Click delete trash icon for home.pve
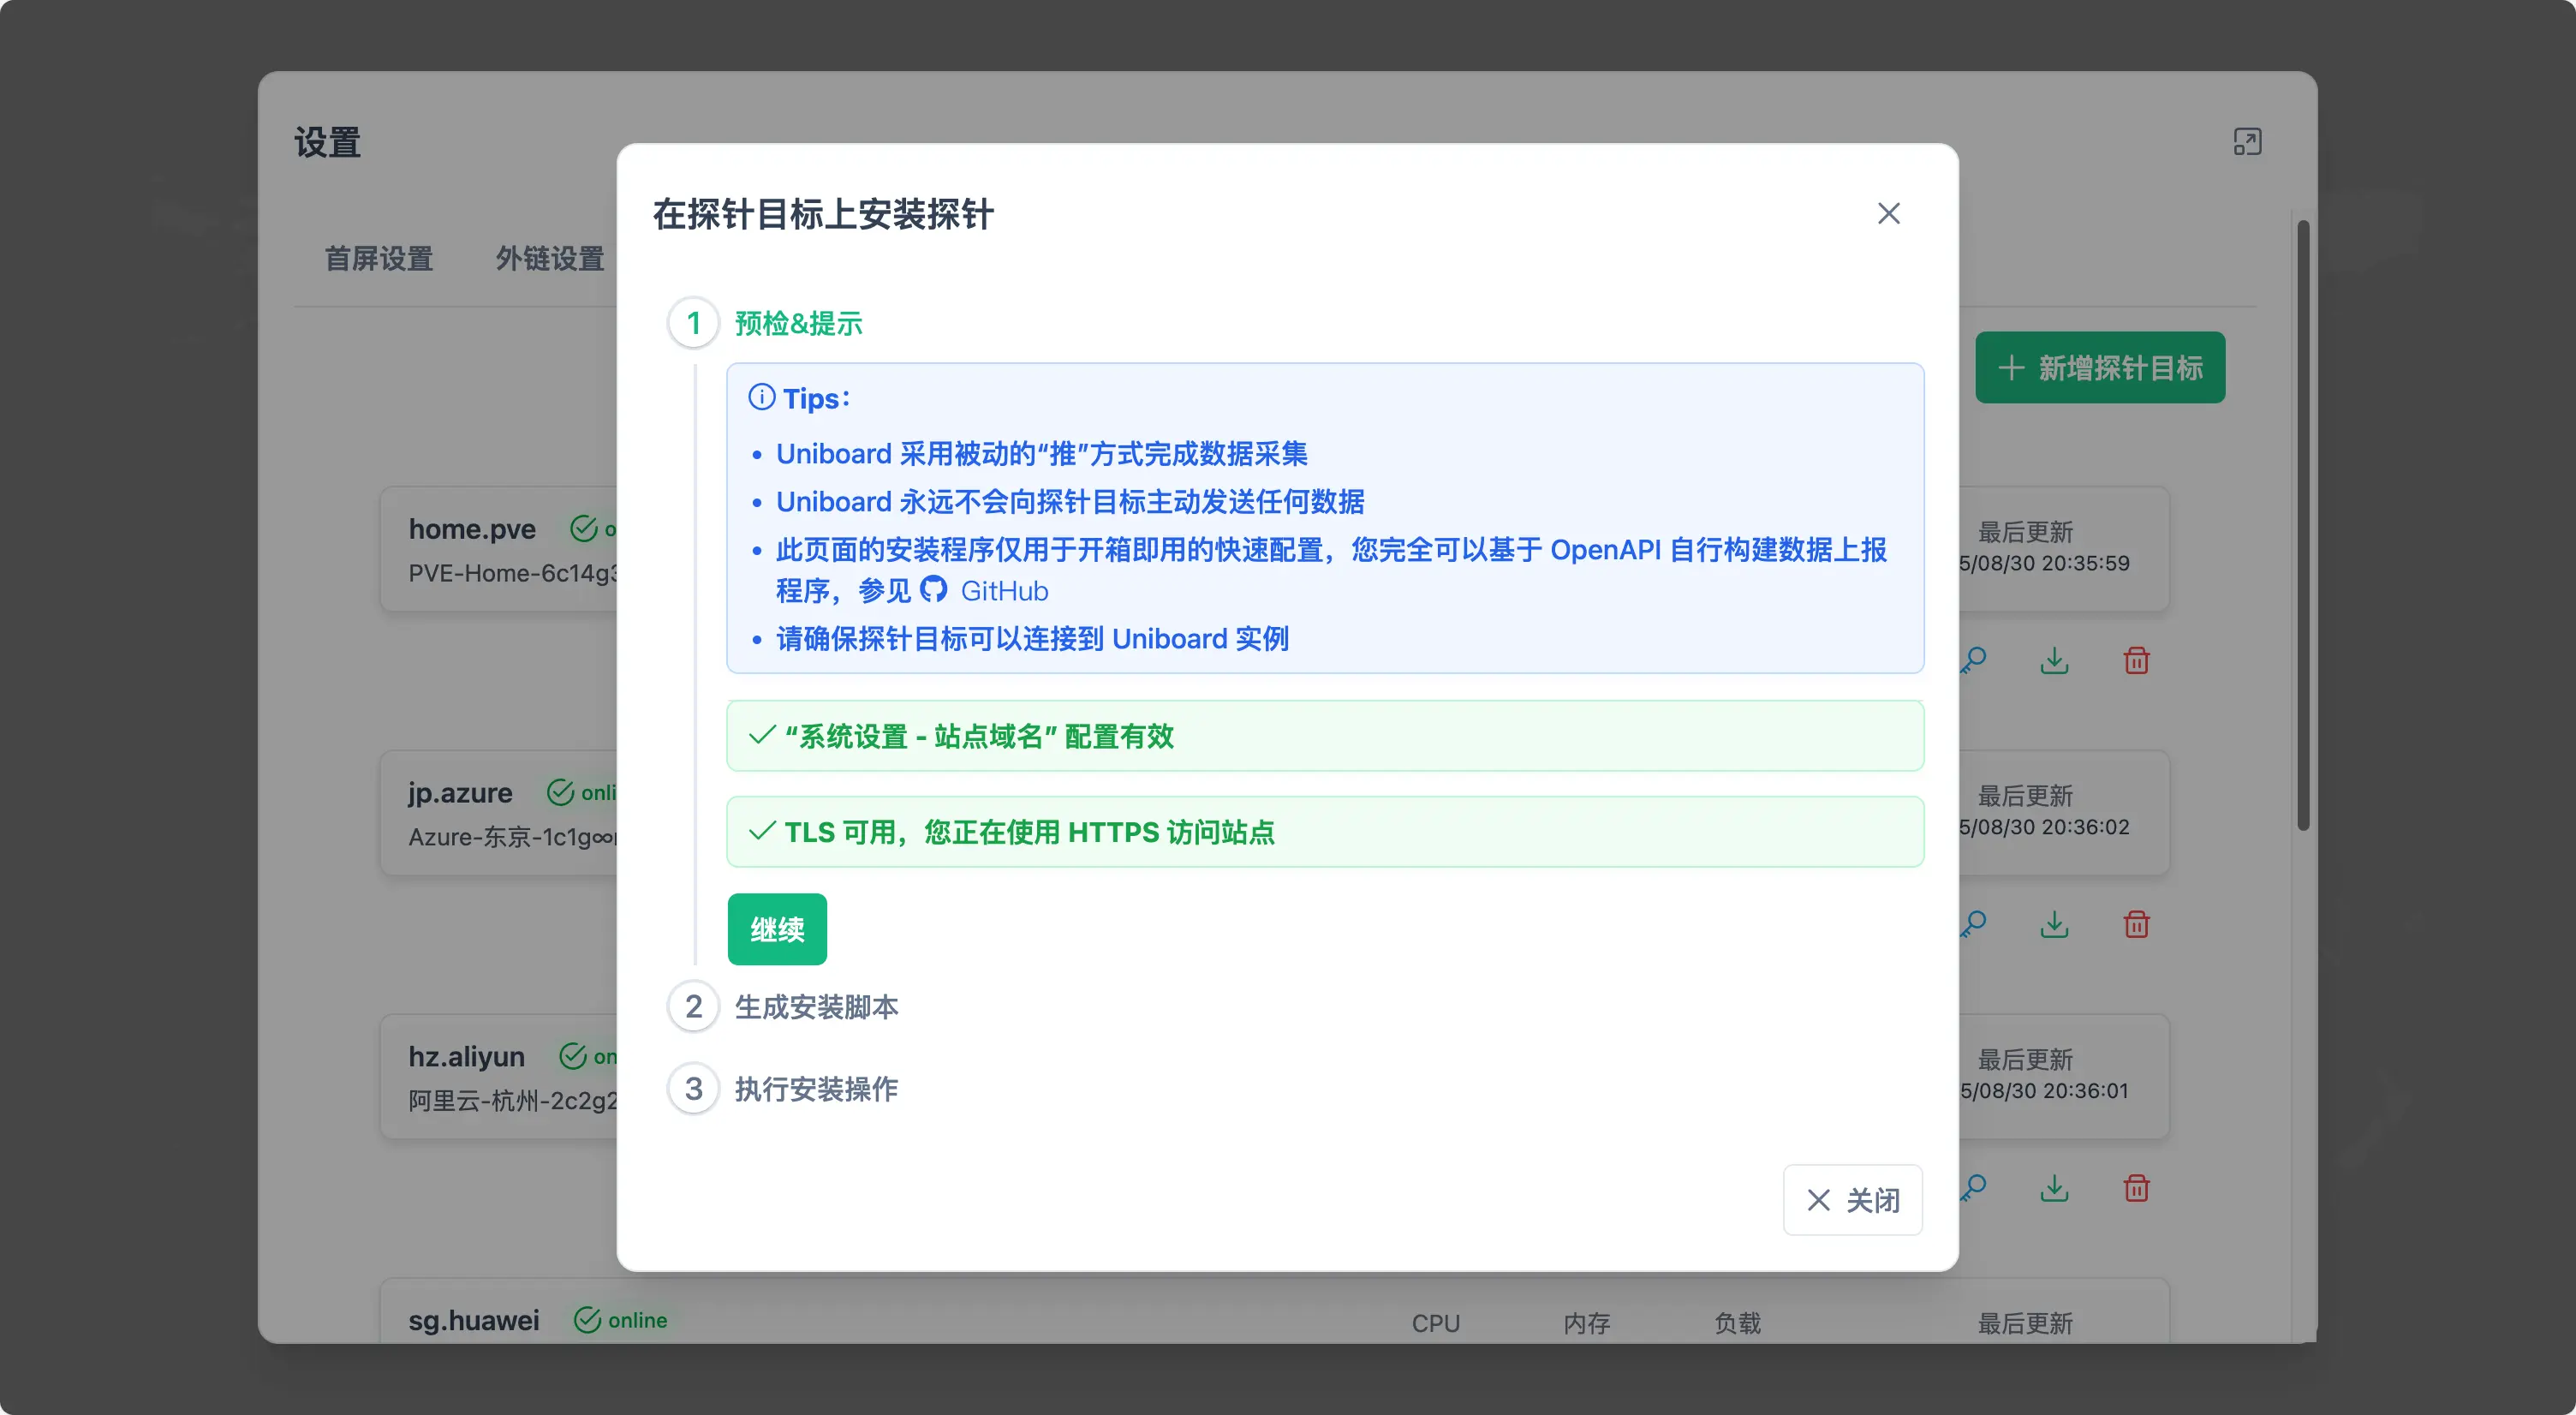This screenshot has height=1415, width=2576. tap(2136, 660)
